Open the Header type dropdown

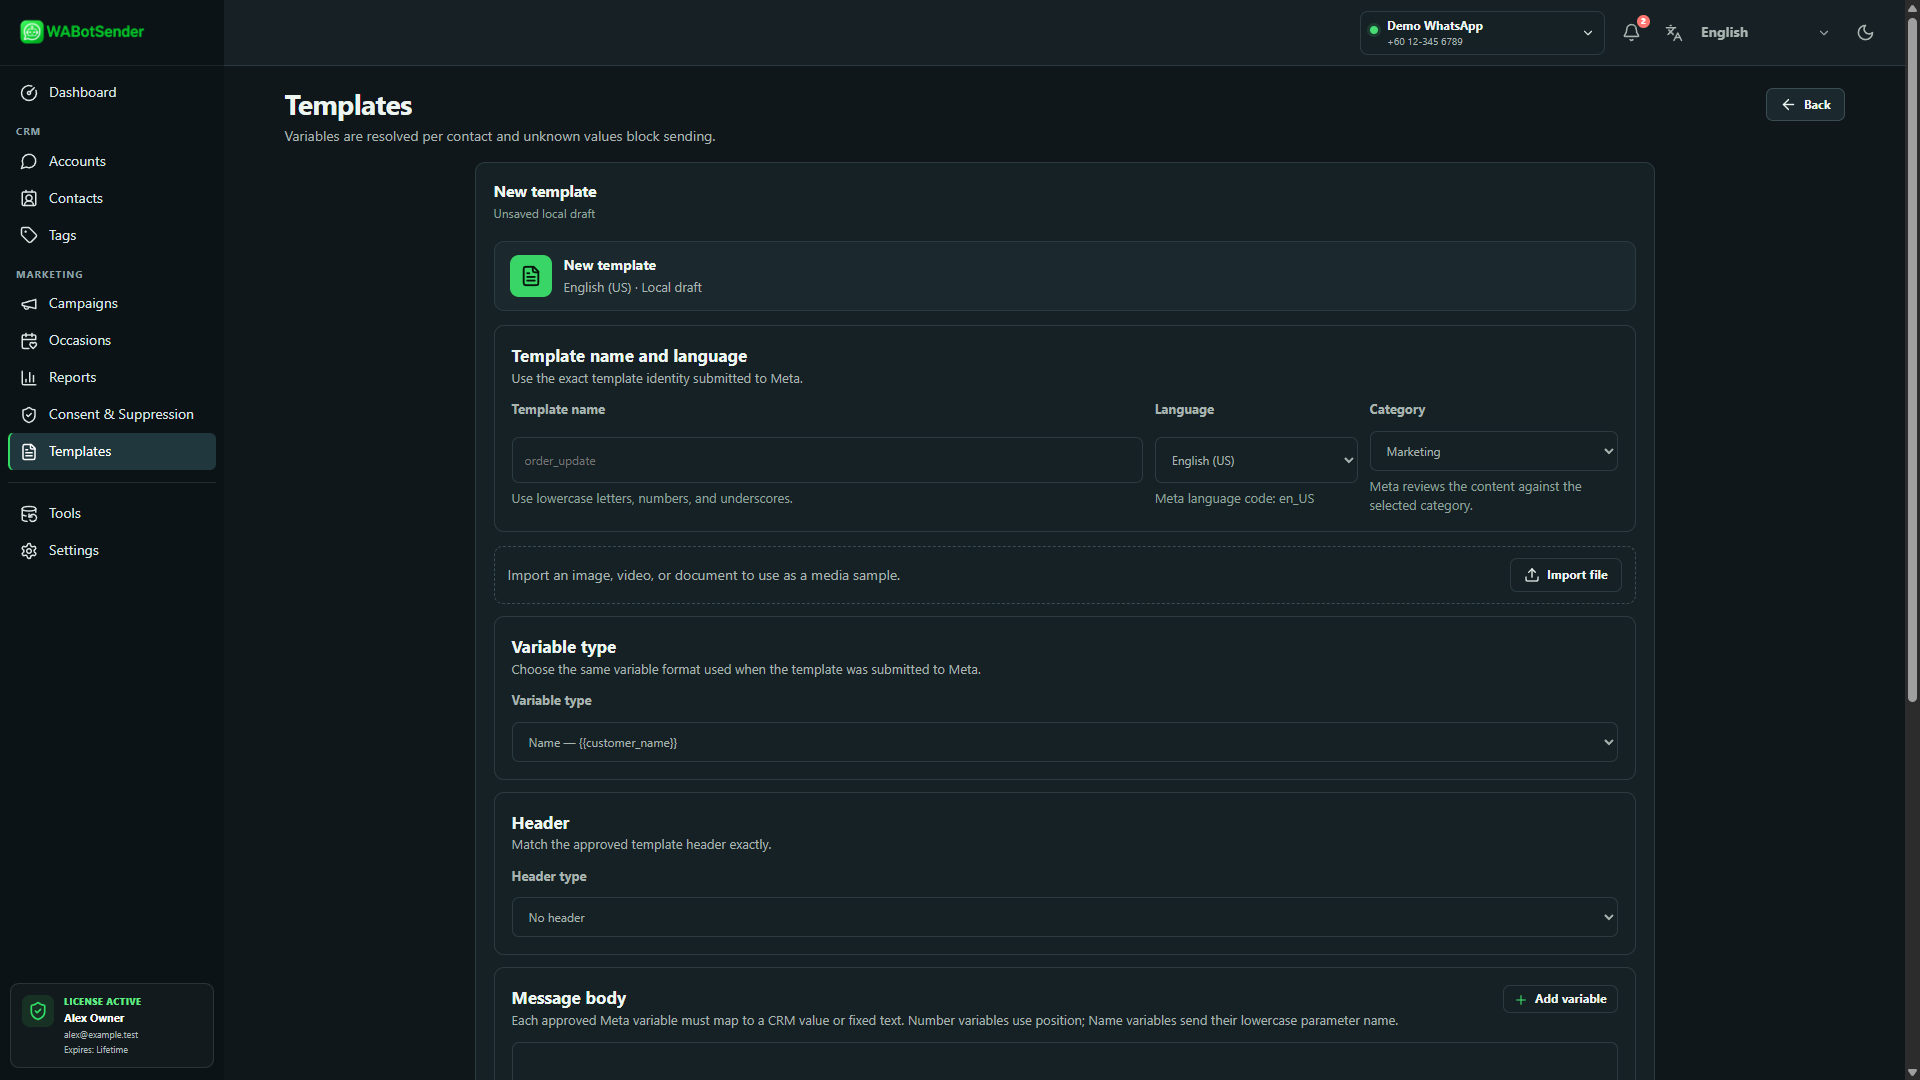click(1064, 917)
